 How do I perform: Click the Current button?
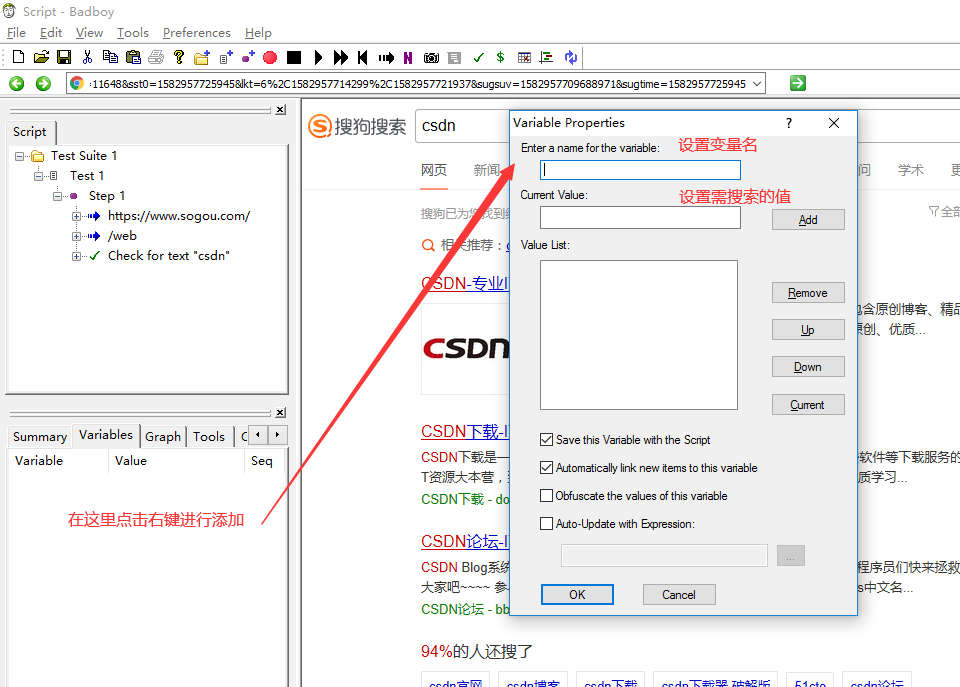[x=808, y=405]
